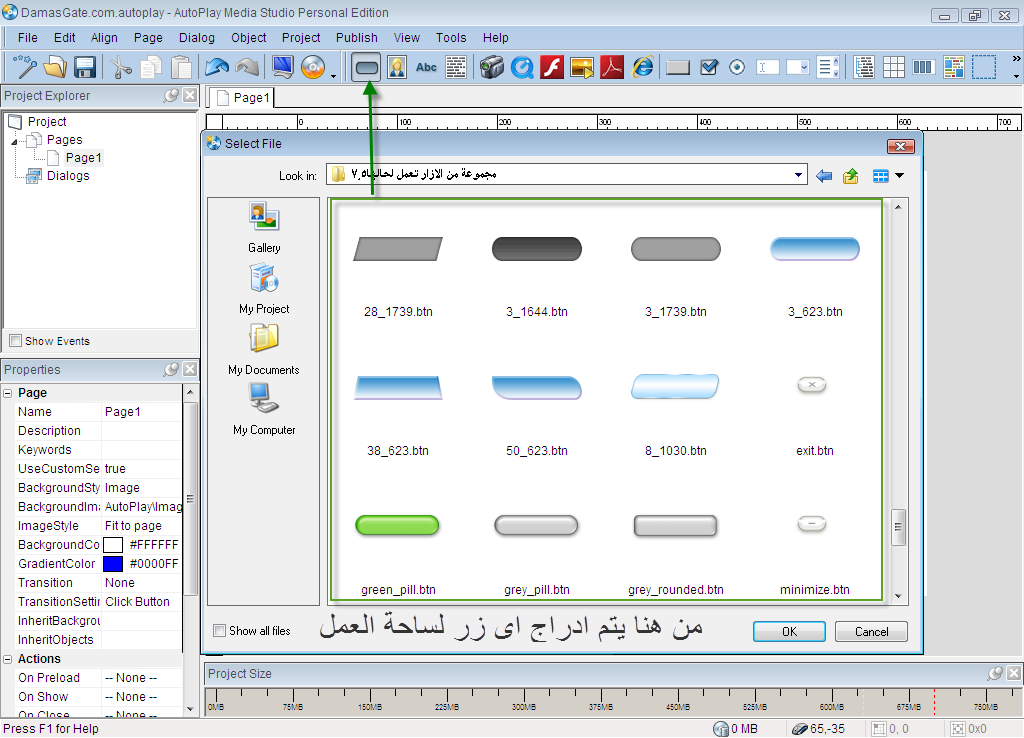Click the Cut scissors icon
The width and height of the screenshot is (1024, 738).
tap(121, 67)
